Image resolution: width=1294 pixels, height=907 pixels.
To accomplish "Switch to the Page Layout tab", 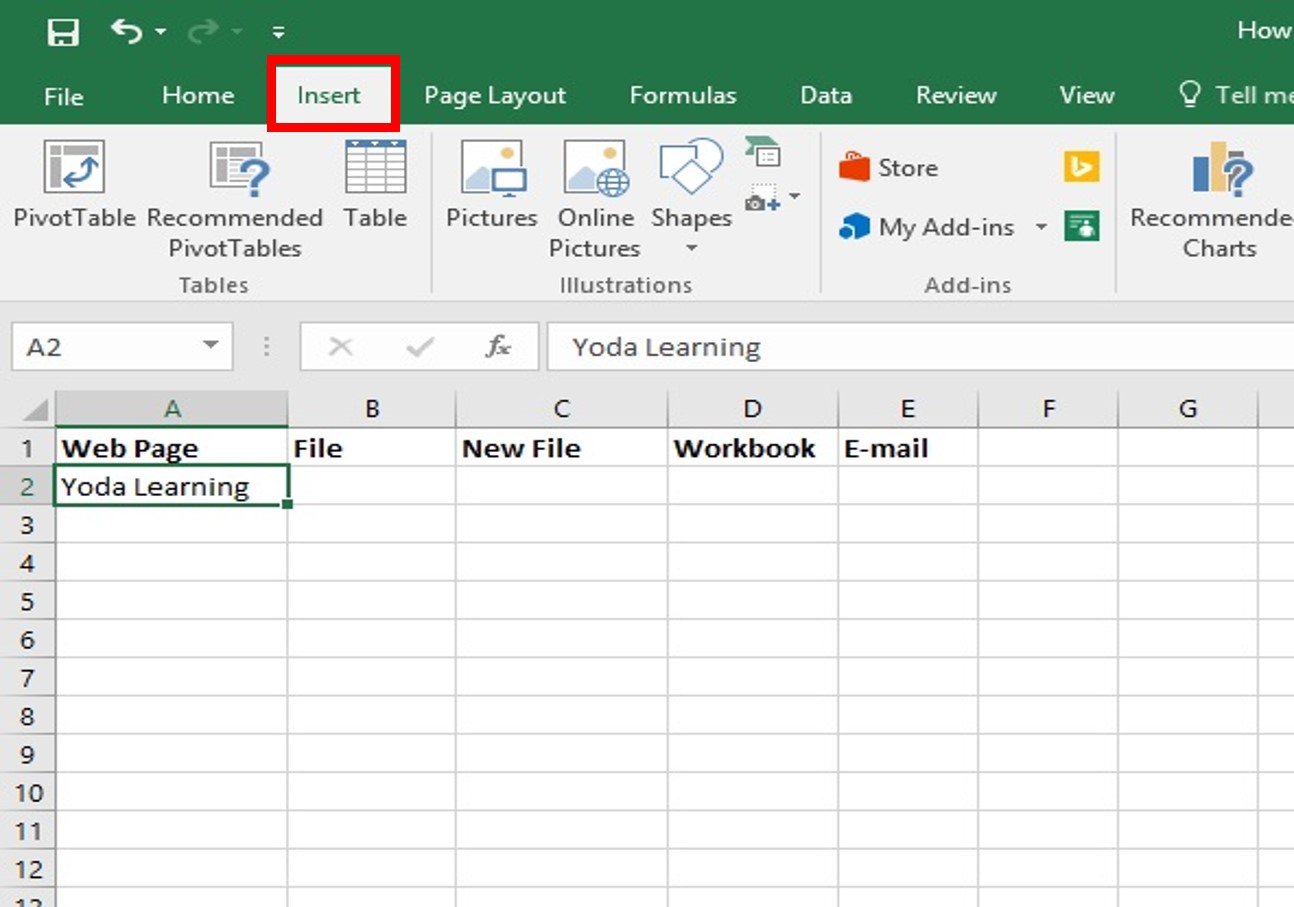I will pos(495,96).
